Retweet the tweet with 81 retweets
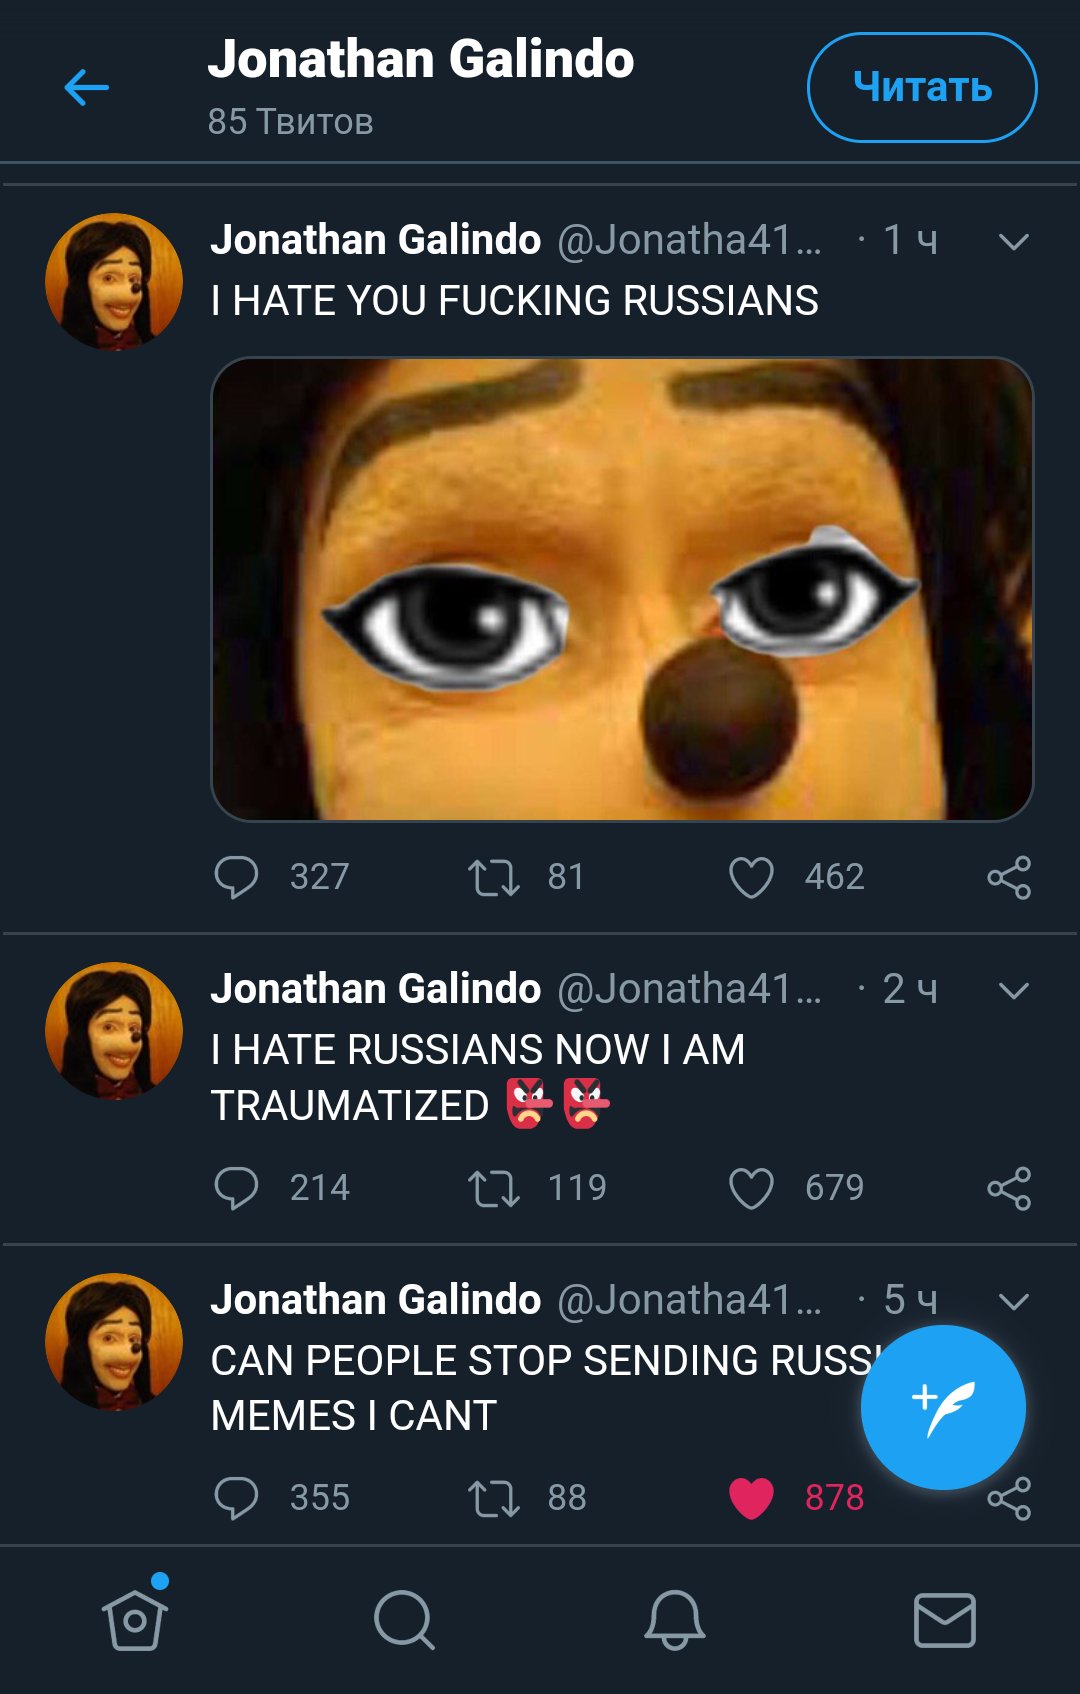Screen dimensions: 1080x1694 click(494, 877)
